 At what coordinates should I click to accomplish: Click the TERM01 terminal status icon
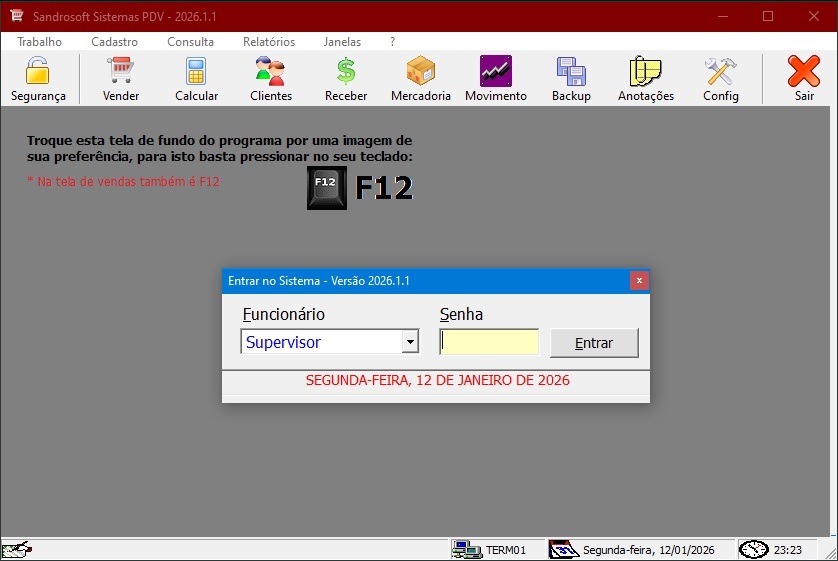[x=466, y=549]
